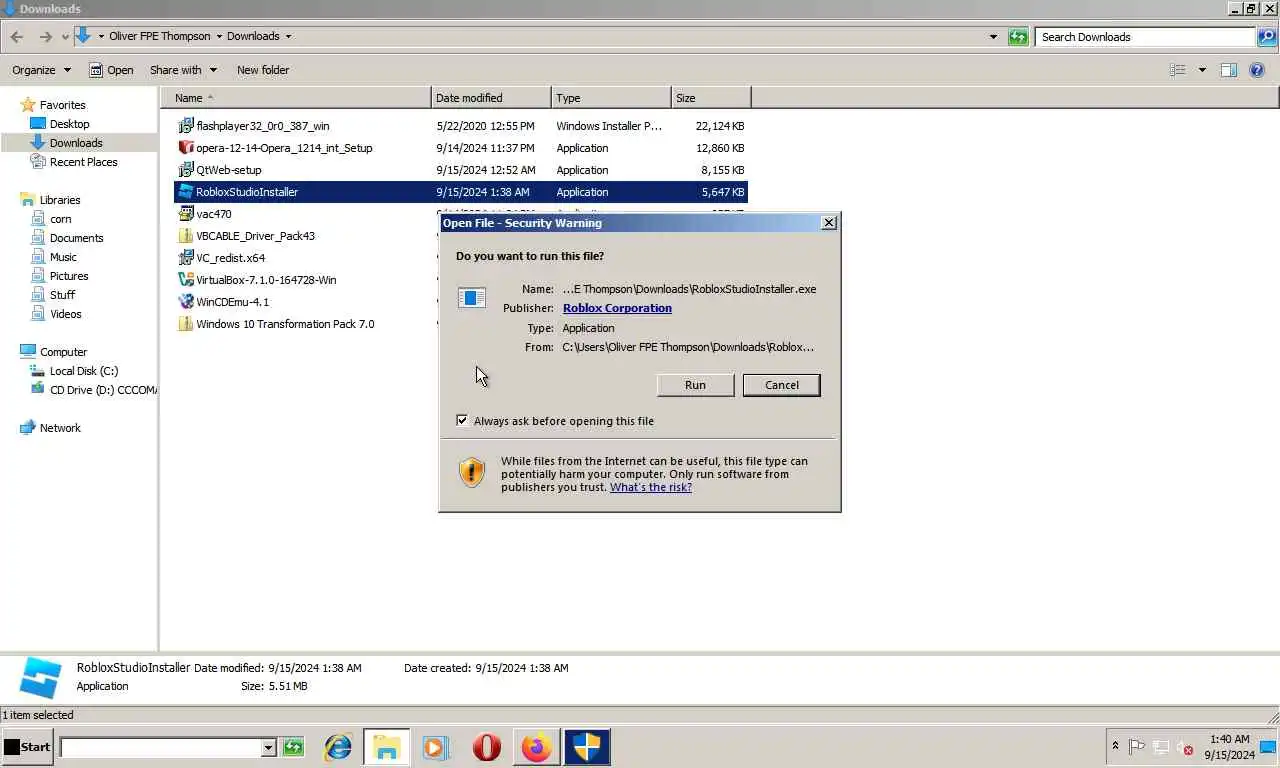Click Open in the command bar
Screen dimensions: 1280x768
111,70
